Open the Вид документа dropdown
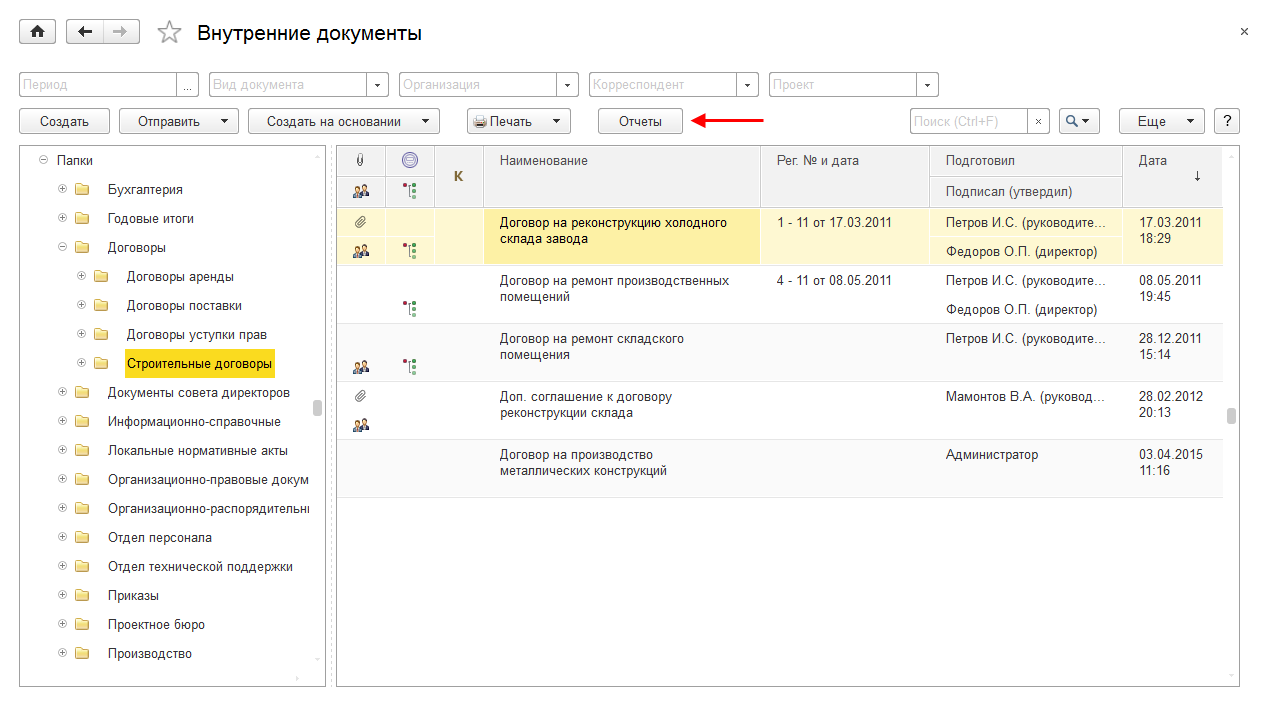Screen dimensions: 1266x701 coord(378,85)
